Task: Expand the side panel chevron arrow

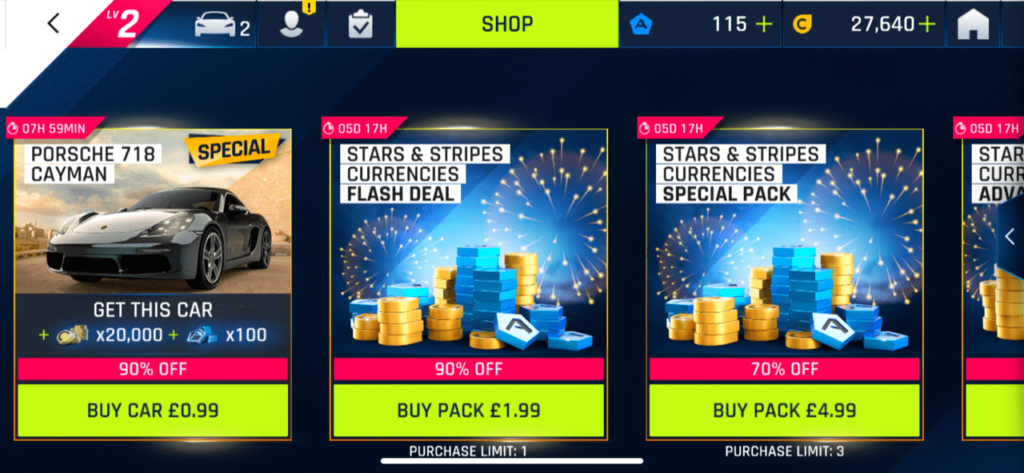Action: pos(1010,236)
